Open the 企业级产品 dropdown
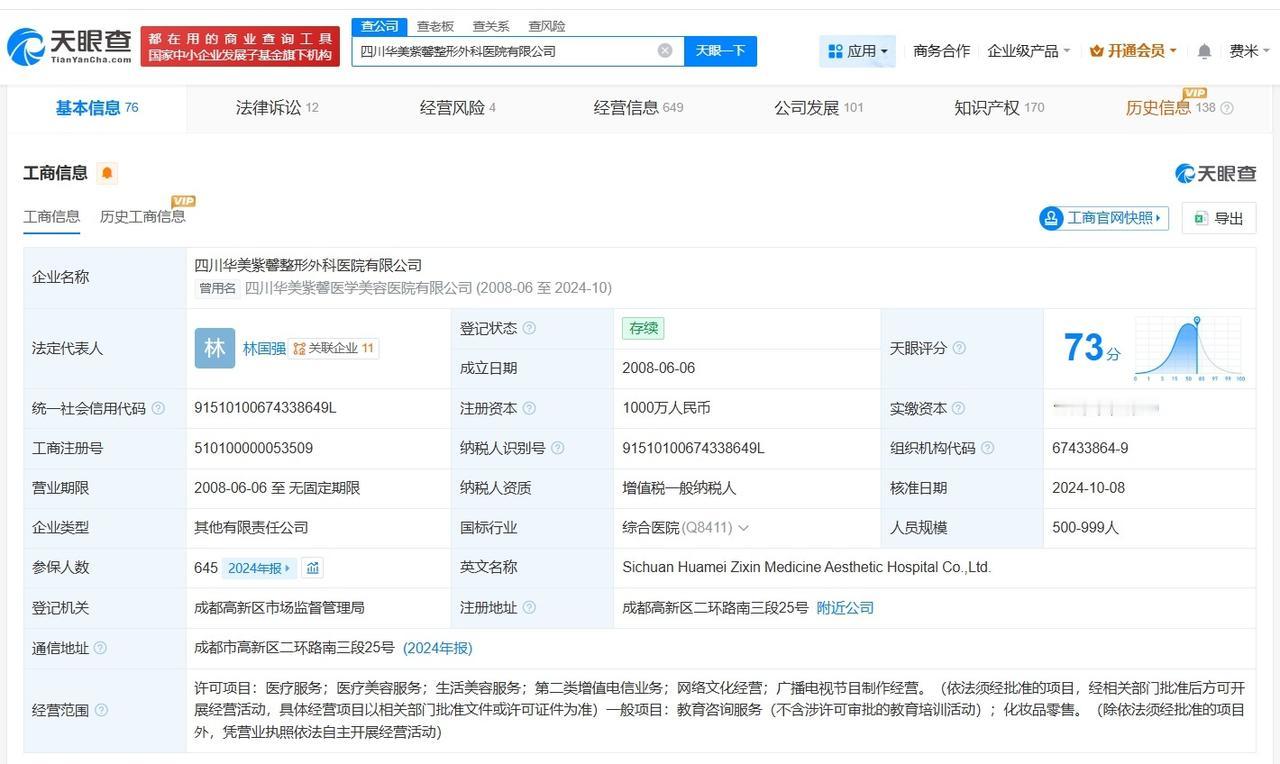The image size is (1280, 764). click(x=1028, y=51)
